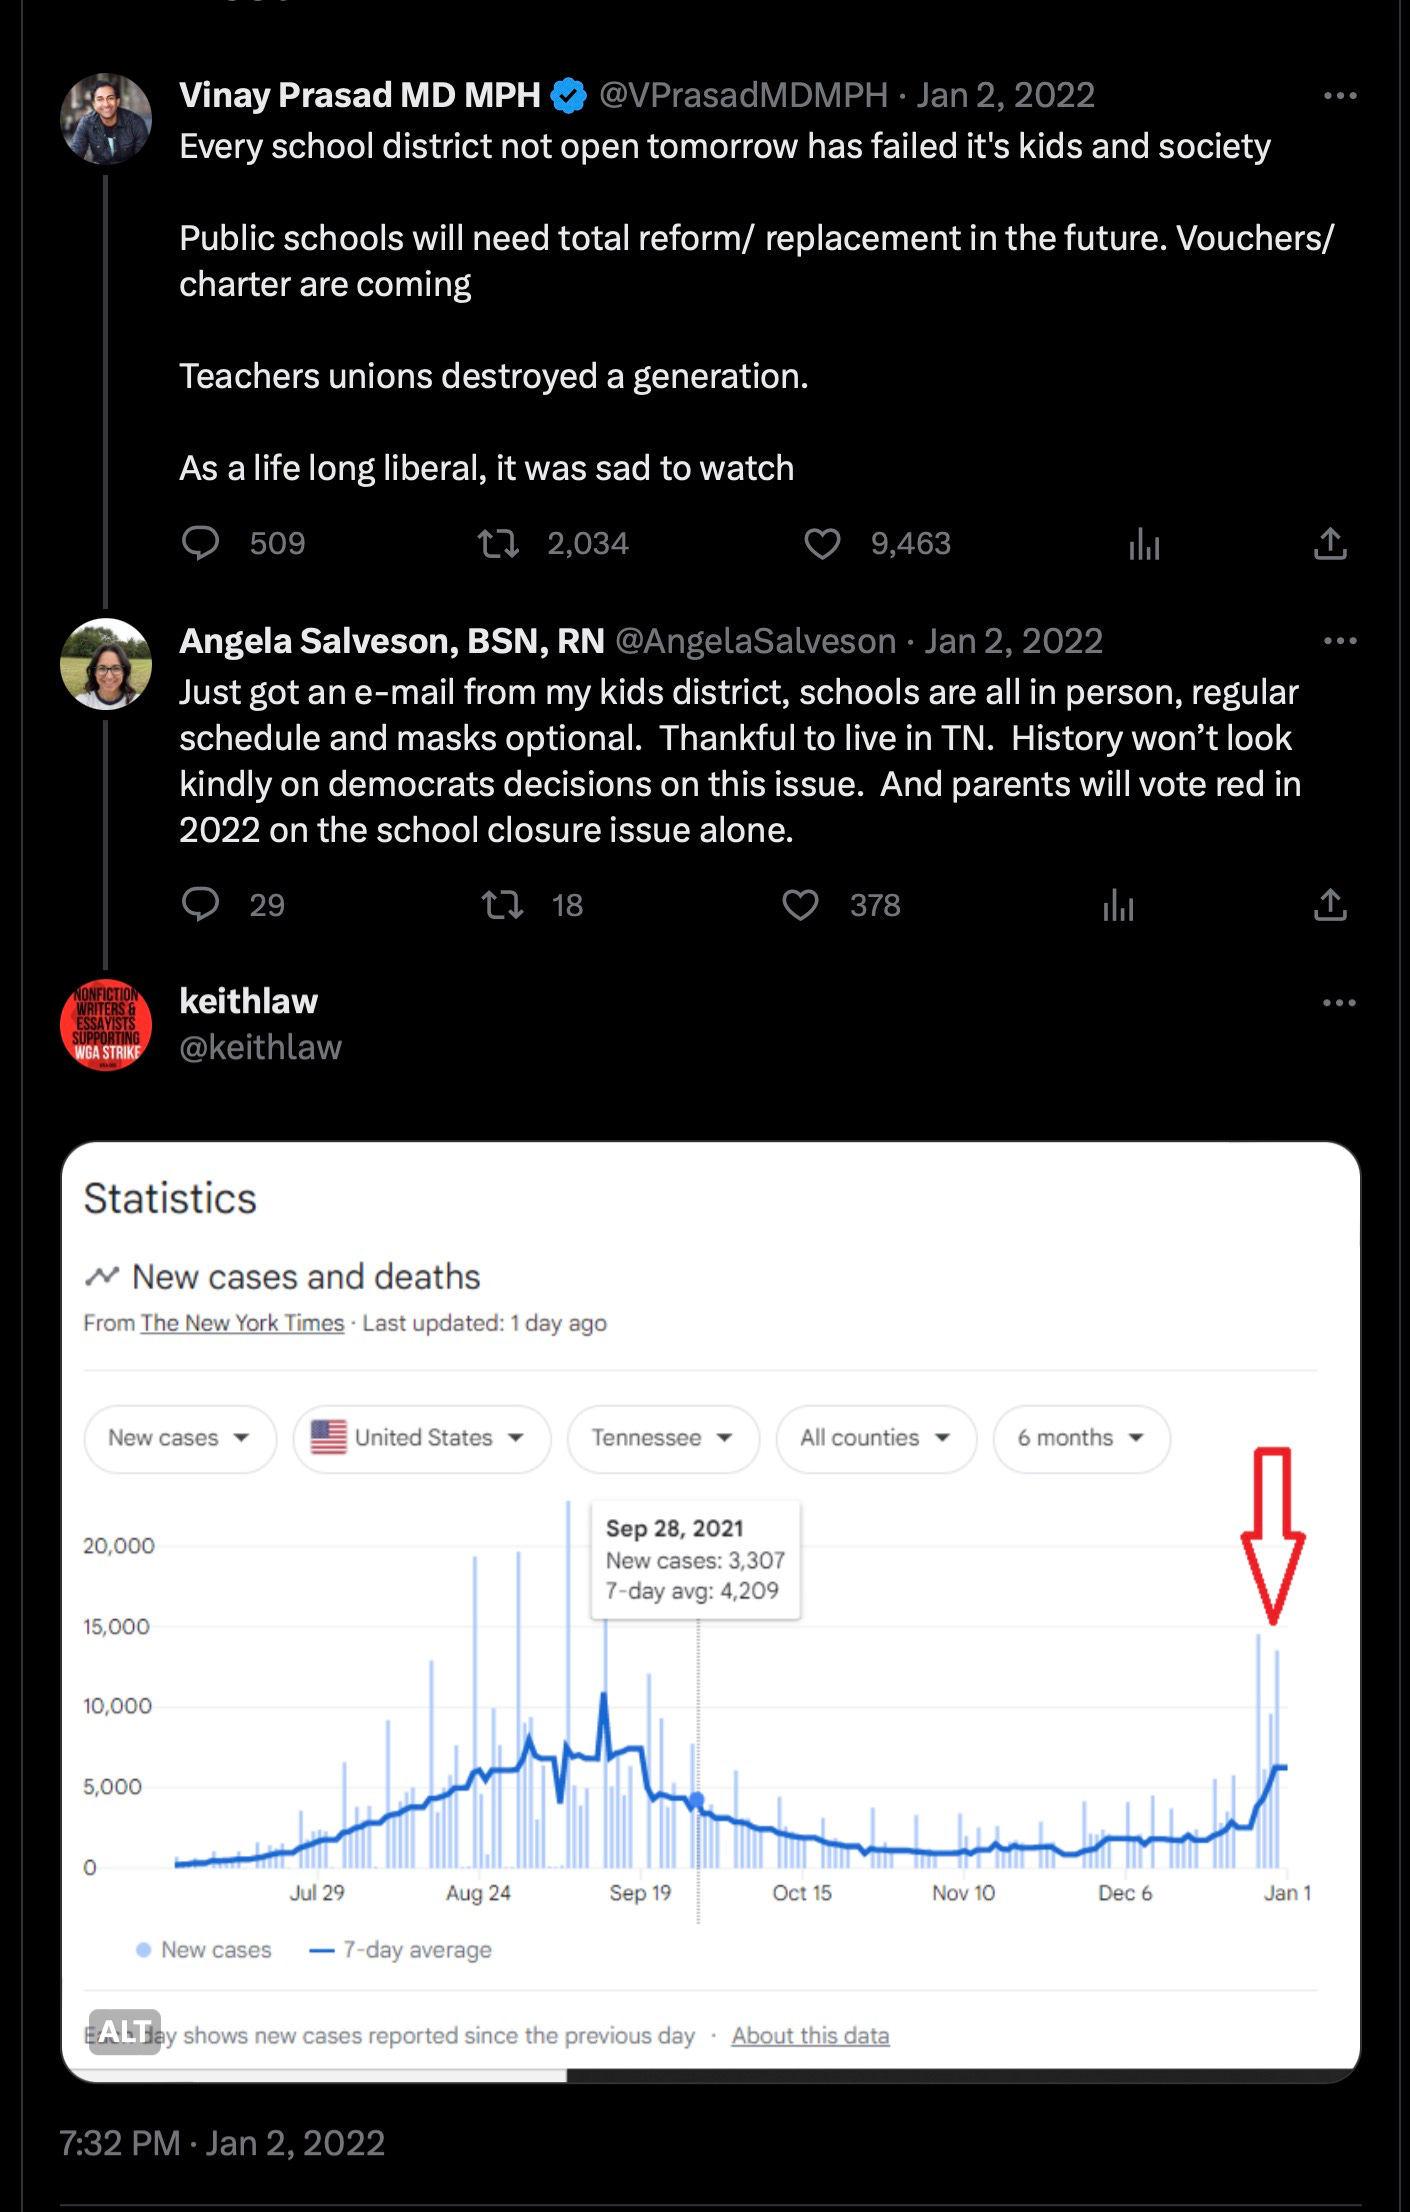Like Angela Salveson's tweet

tap(800, 905)
